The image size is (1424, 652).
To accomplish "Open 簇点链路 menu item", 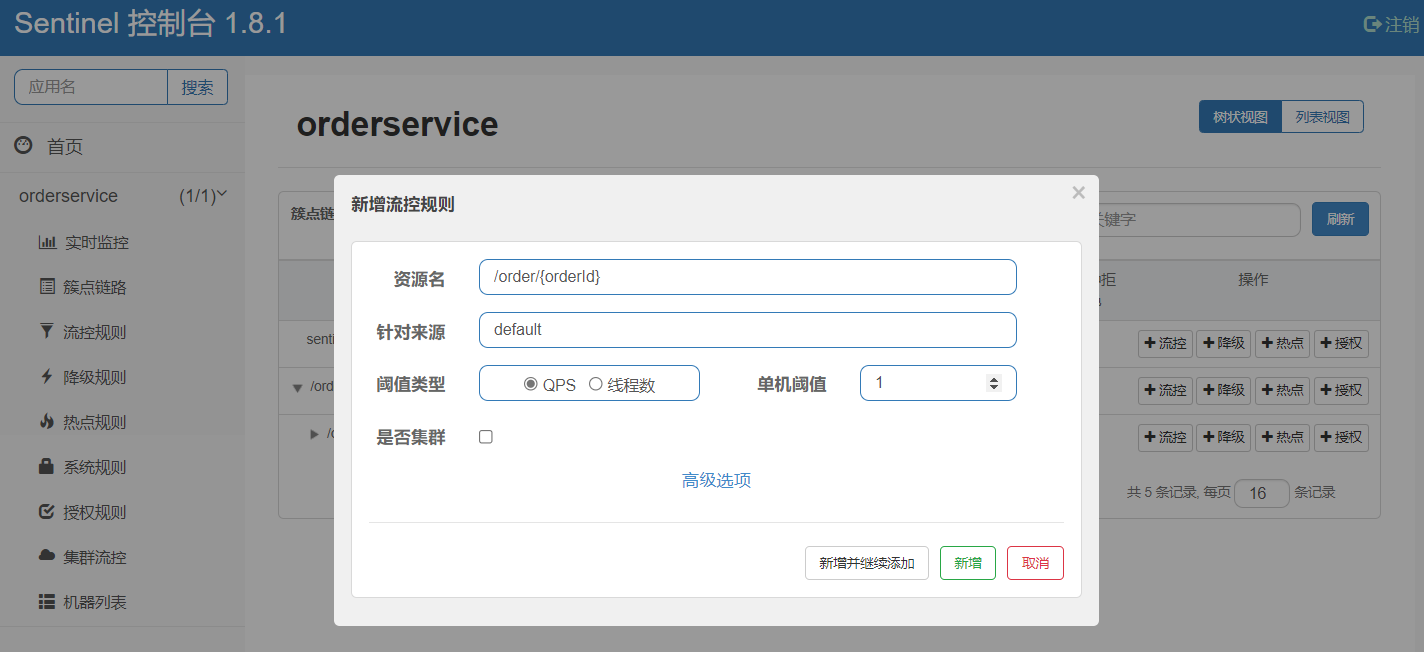I will click(x=95, y=287).
